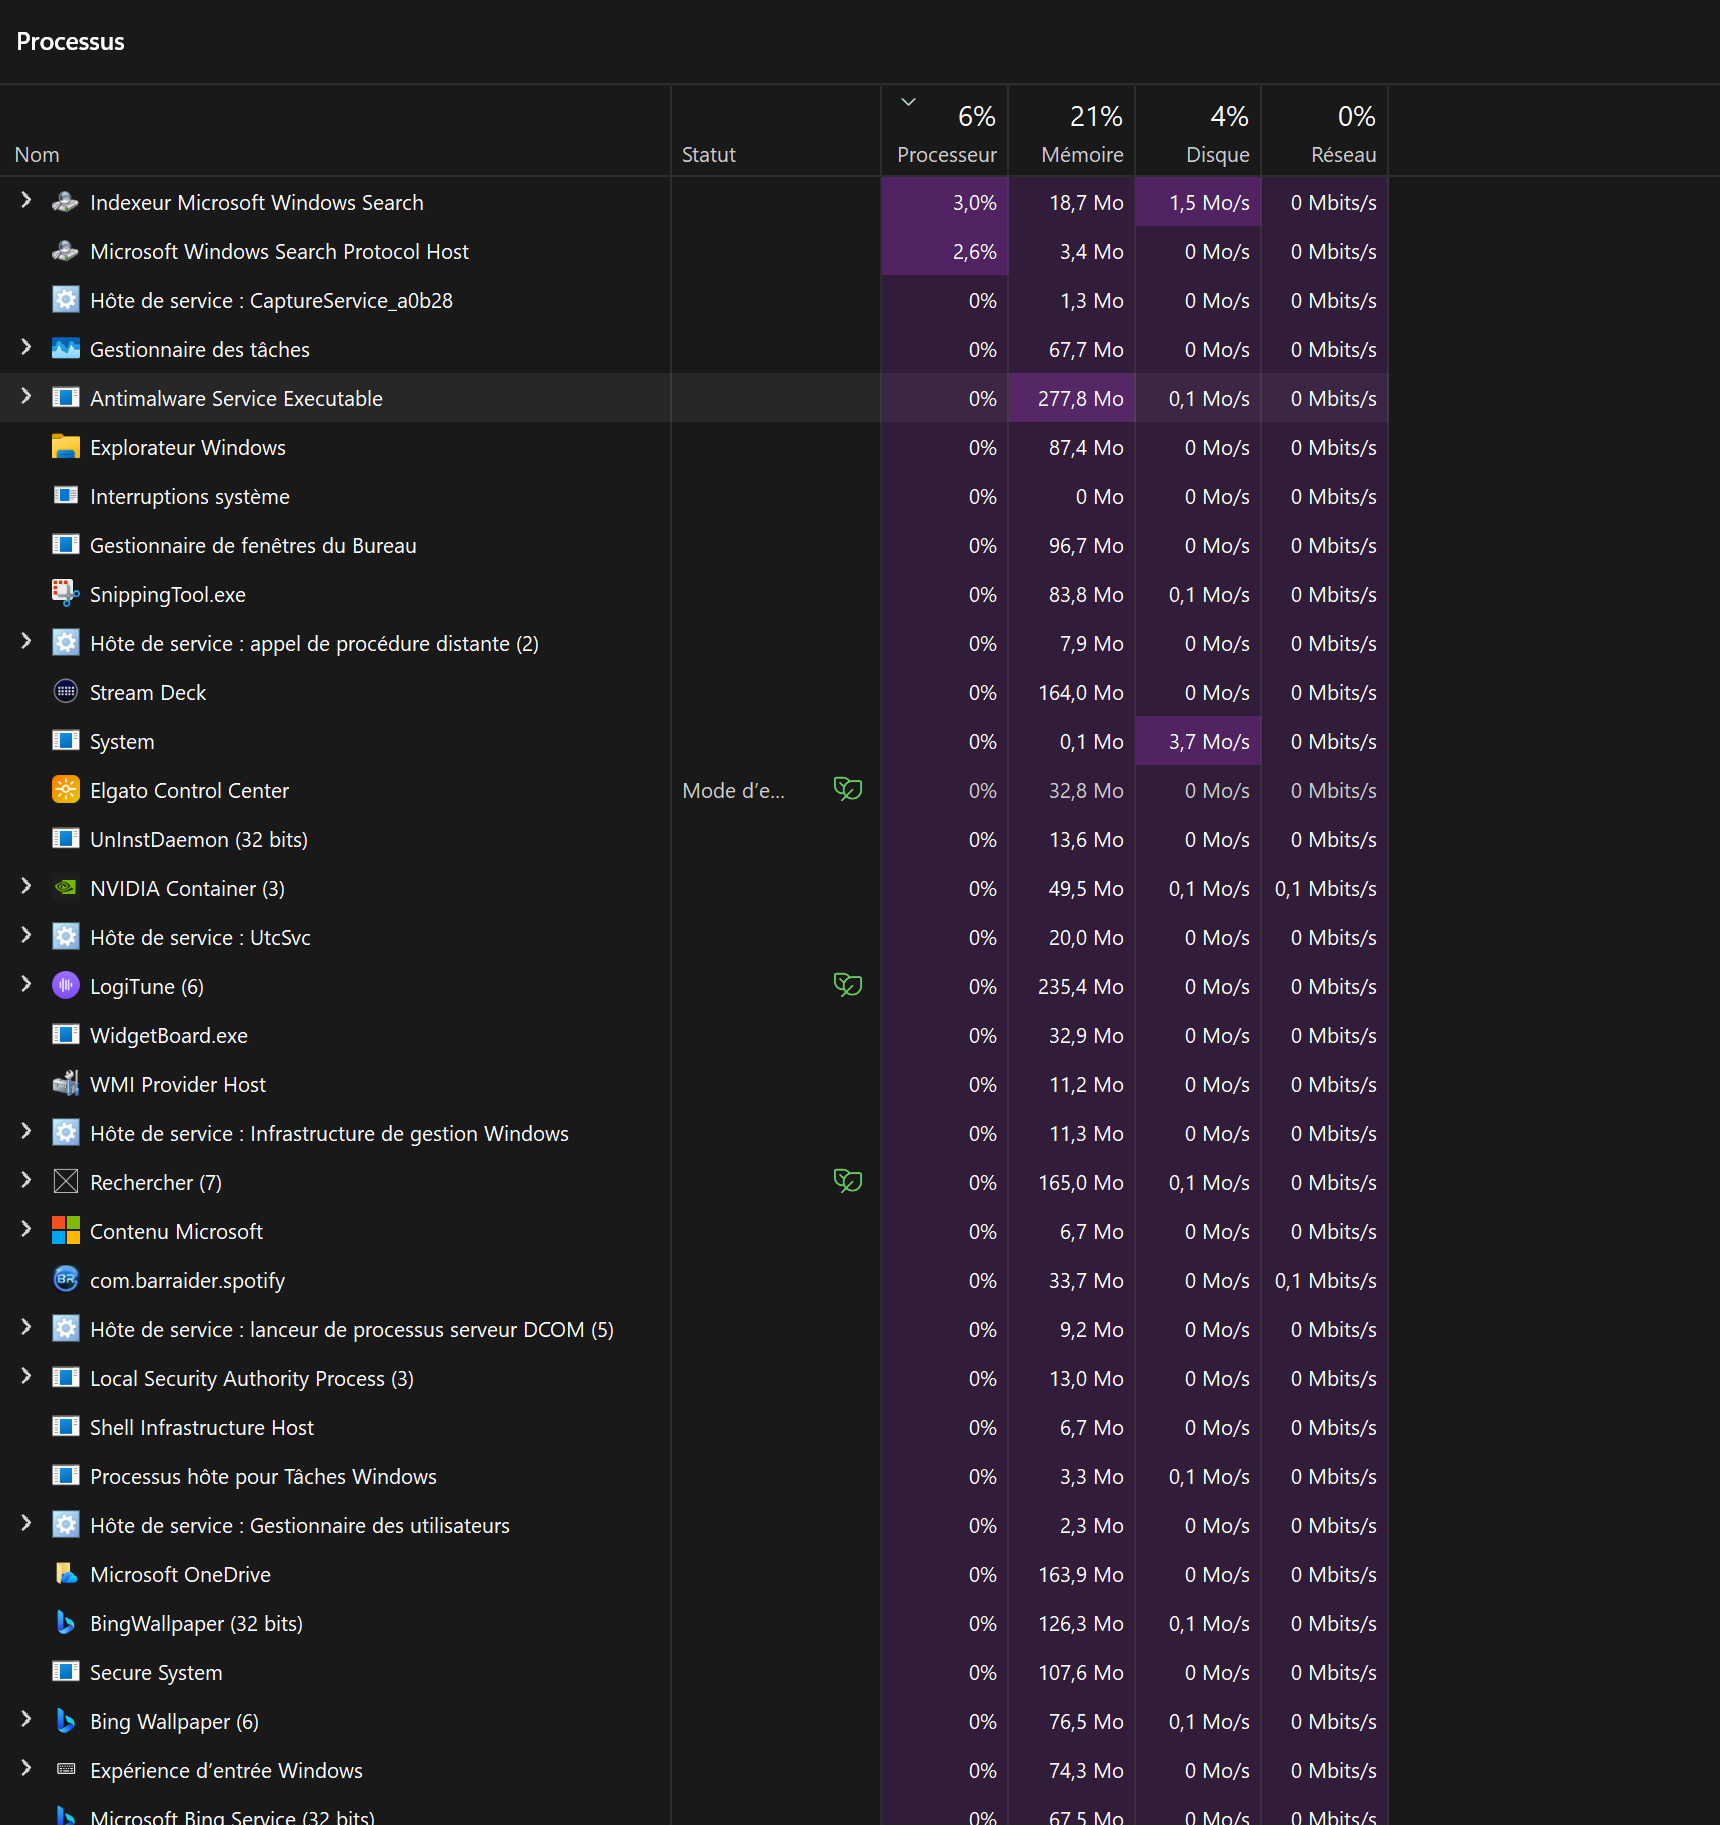
Task: Expand Hôte de service : Gestionnaire des utilisateurs
Action: click(x=27, y=1524)
